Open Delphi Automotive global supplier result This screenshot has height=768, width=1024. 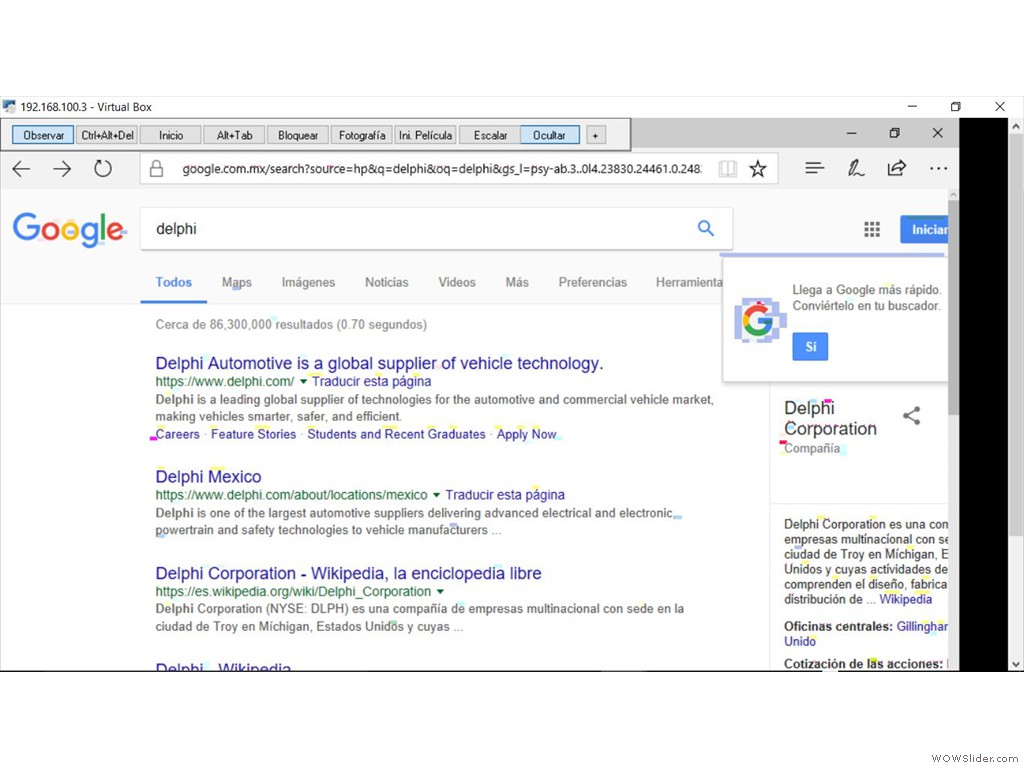[x=379, y=363]
